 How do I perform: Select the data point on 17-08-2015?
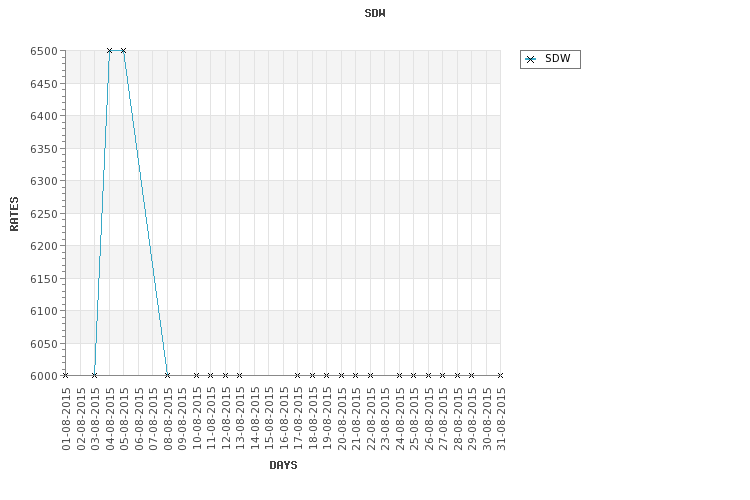(297, 375)
